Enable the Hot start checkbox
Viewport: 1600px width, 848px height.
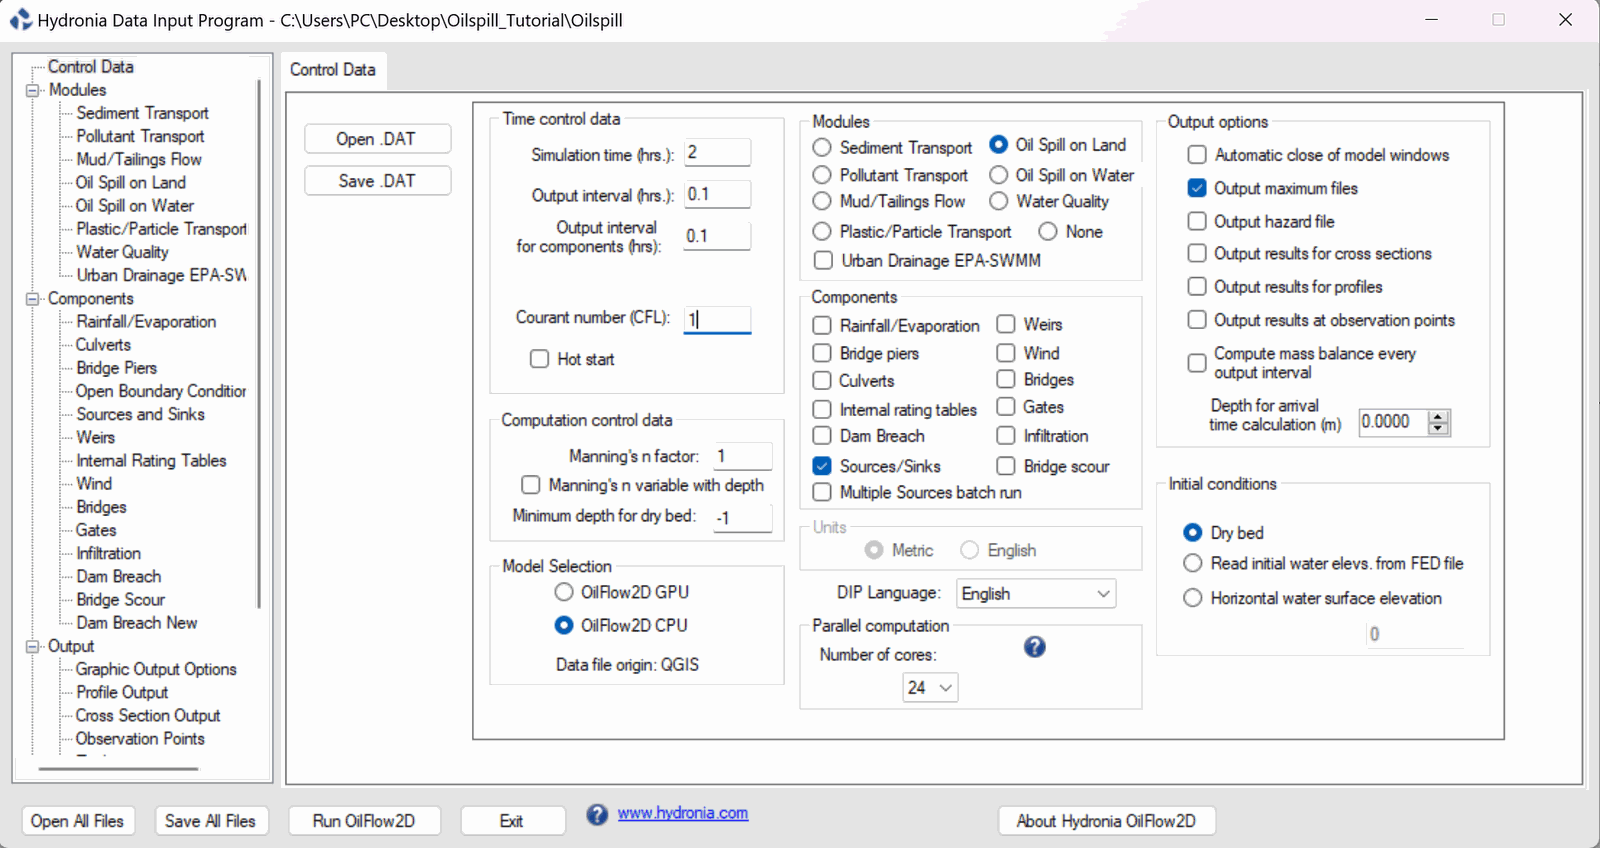pyautogui.click(x=540, y=359)
